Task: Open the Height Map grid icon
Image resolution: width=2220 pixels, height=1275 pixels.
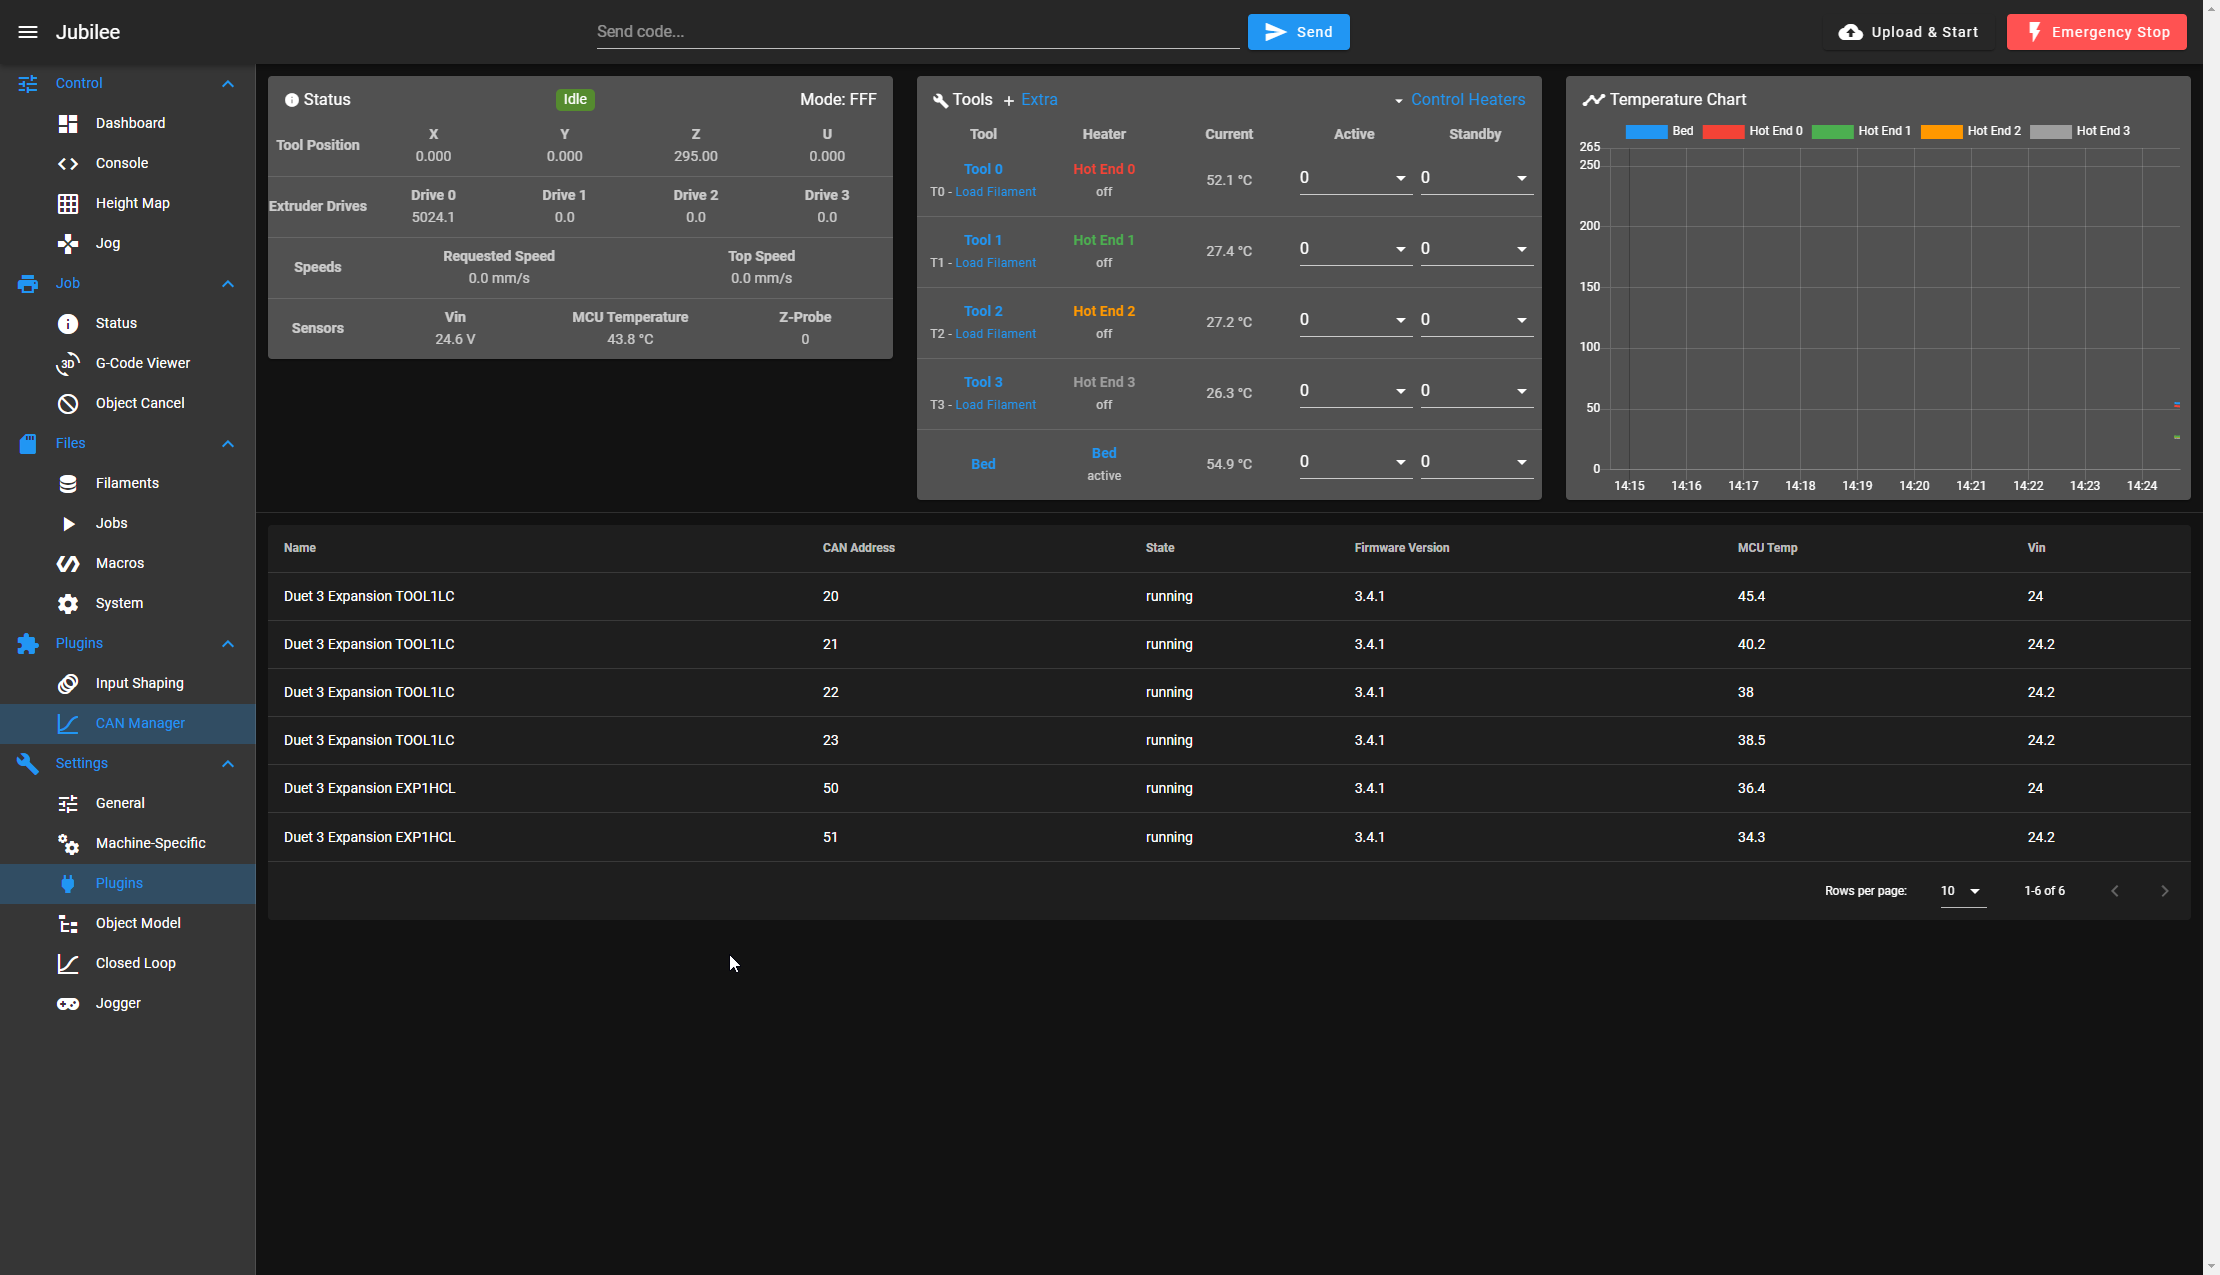Action: pyautogui.click(x=68, y=204)
